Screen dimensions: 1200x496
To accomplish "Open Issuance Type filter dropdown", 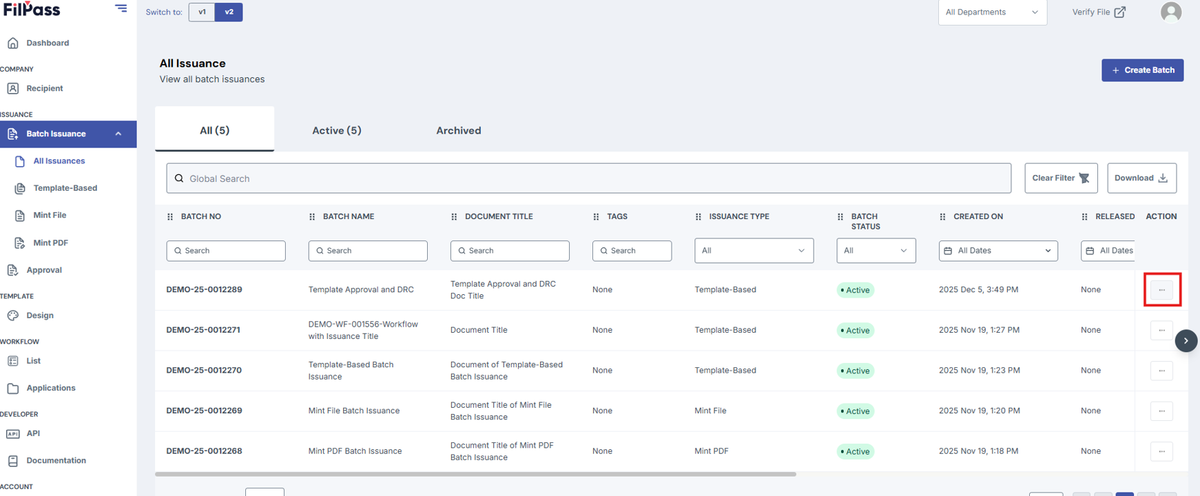I will [x=755, y=251].
